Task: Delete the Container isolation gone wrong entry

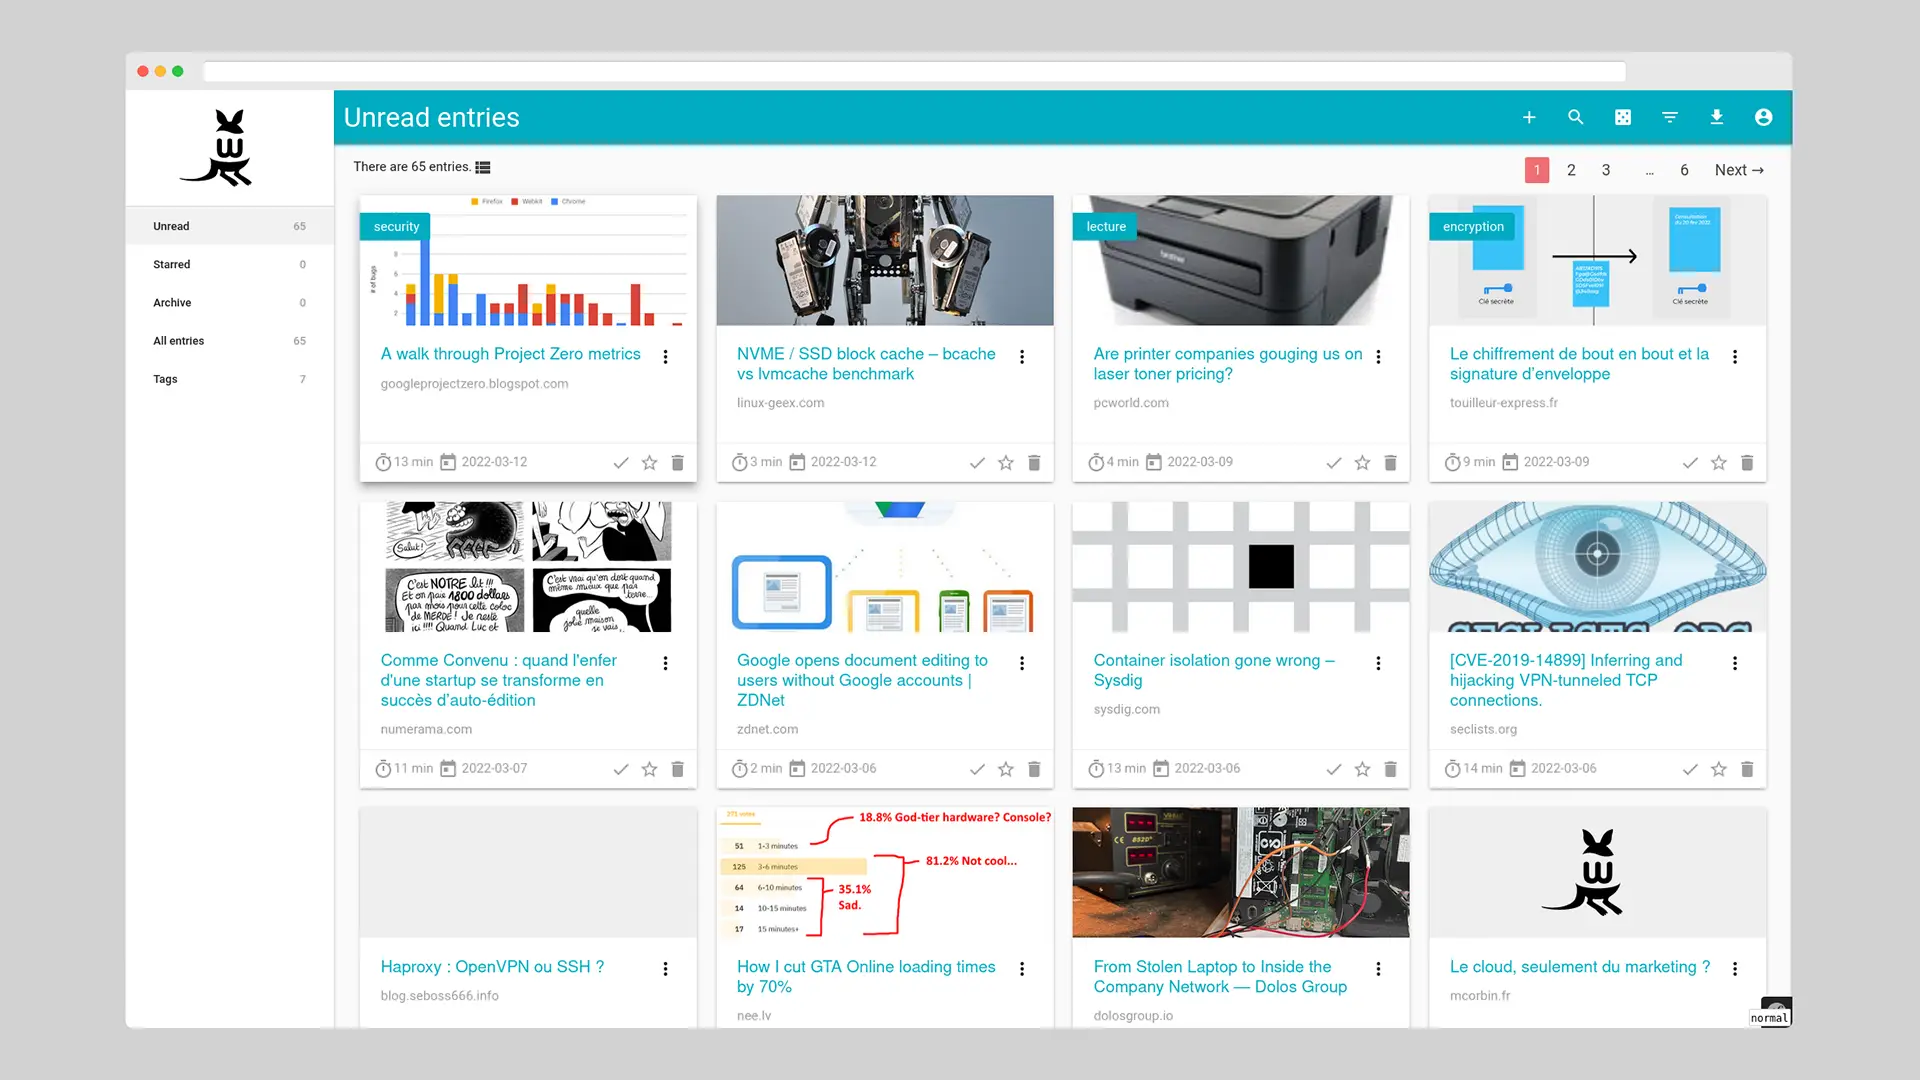Action: [1390, 769]
